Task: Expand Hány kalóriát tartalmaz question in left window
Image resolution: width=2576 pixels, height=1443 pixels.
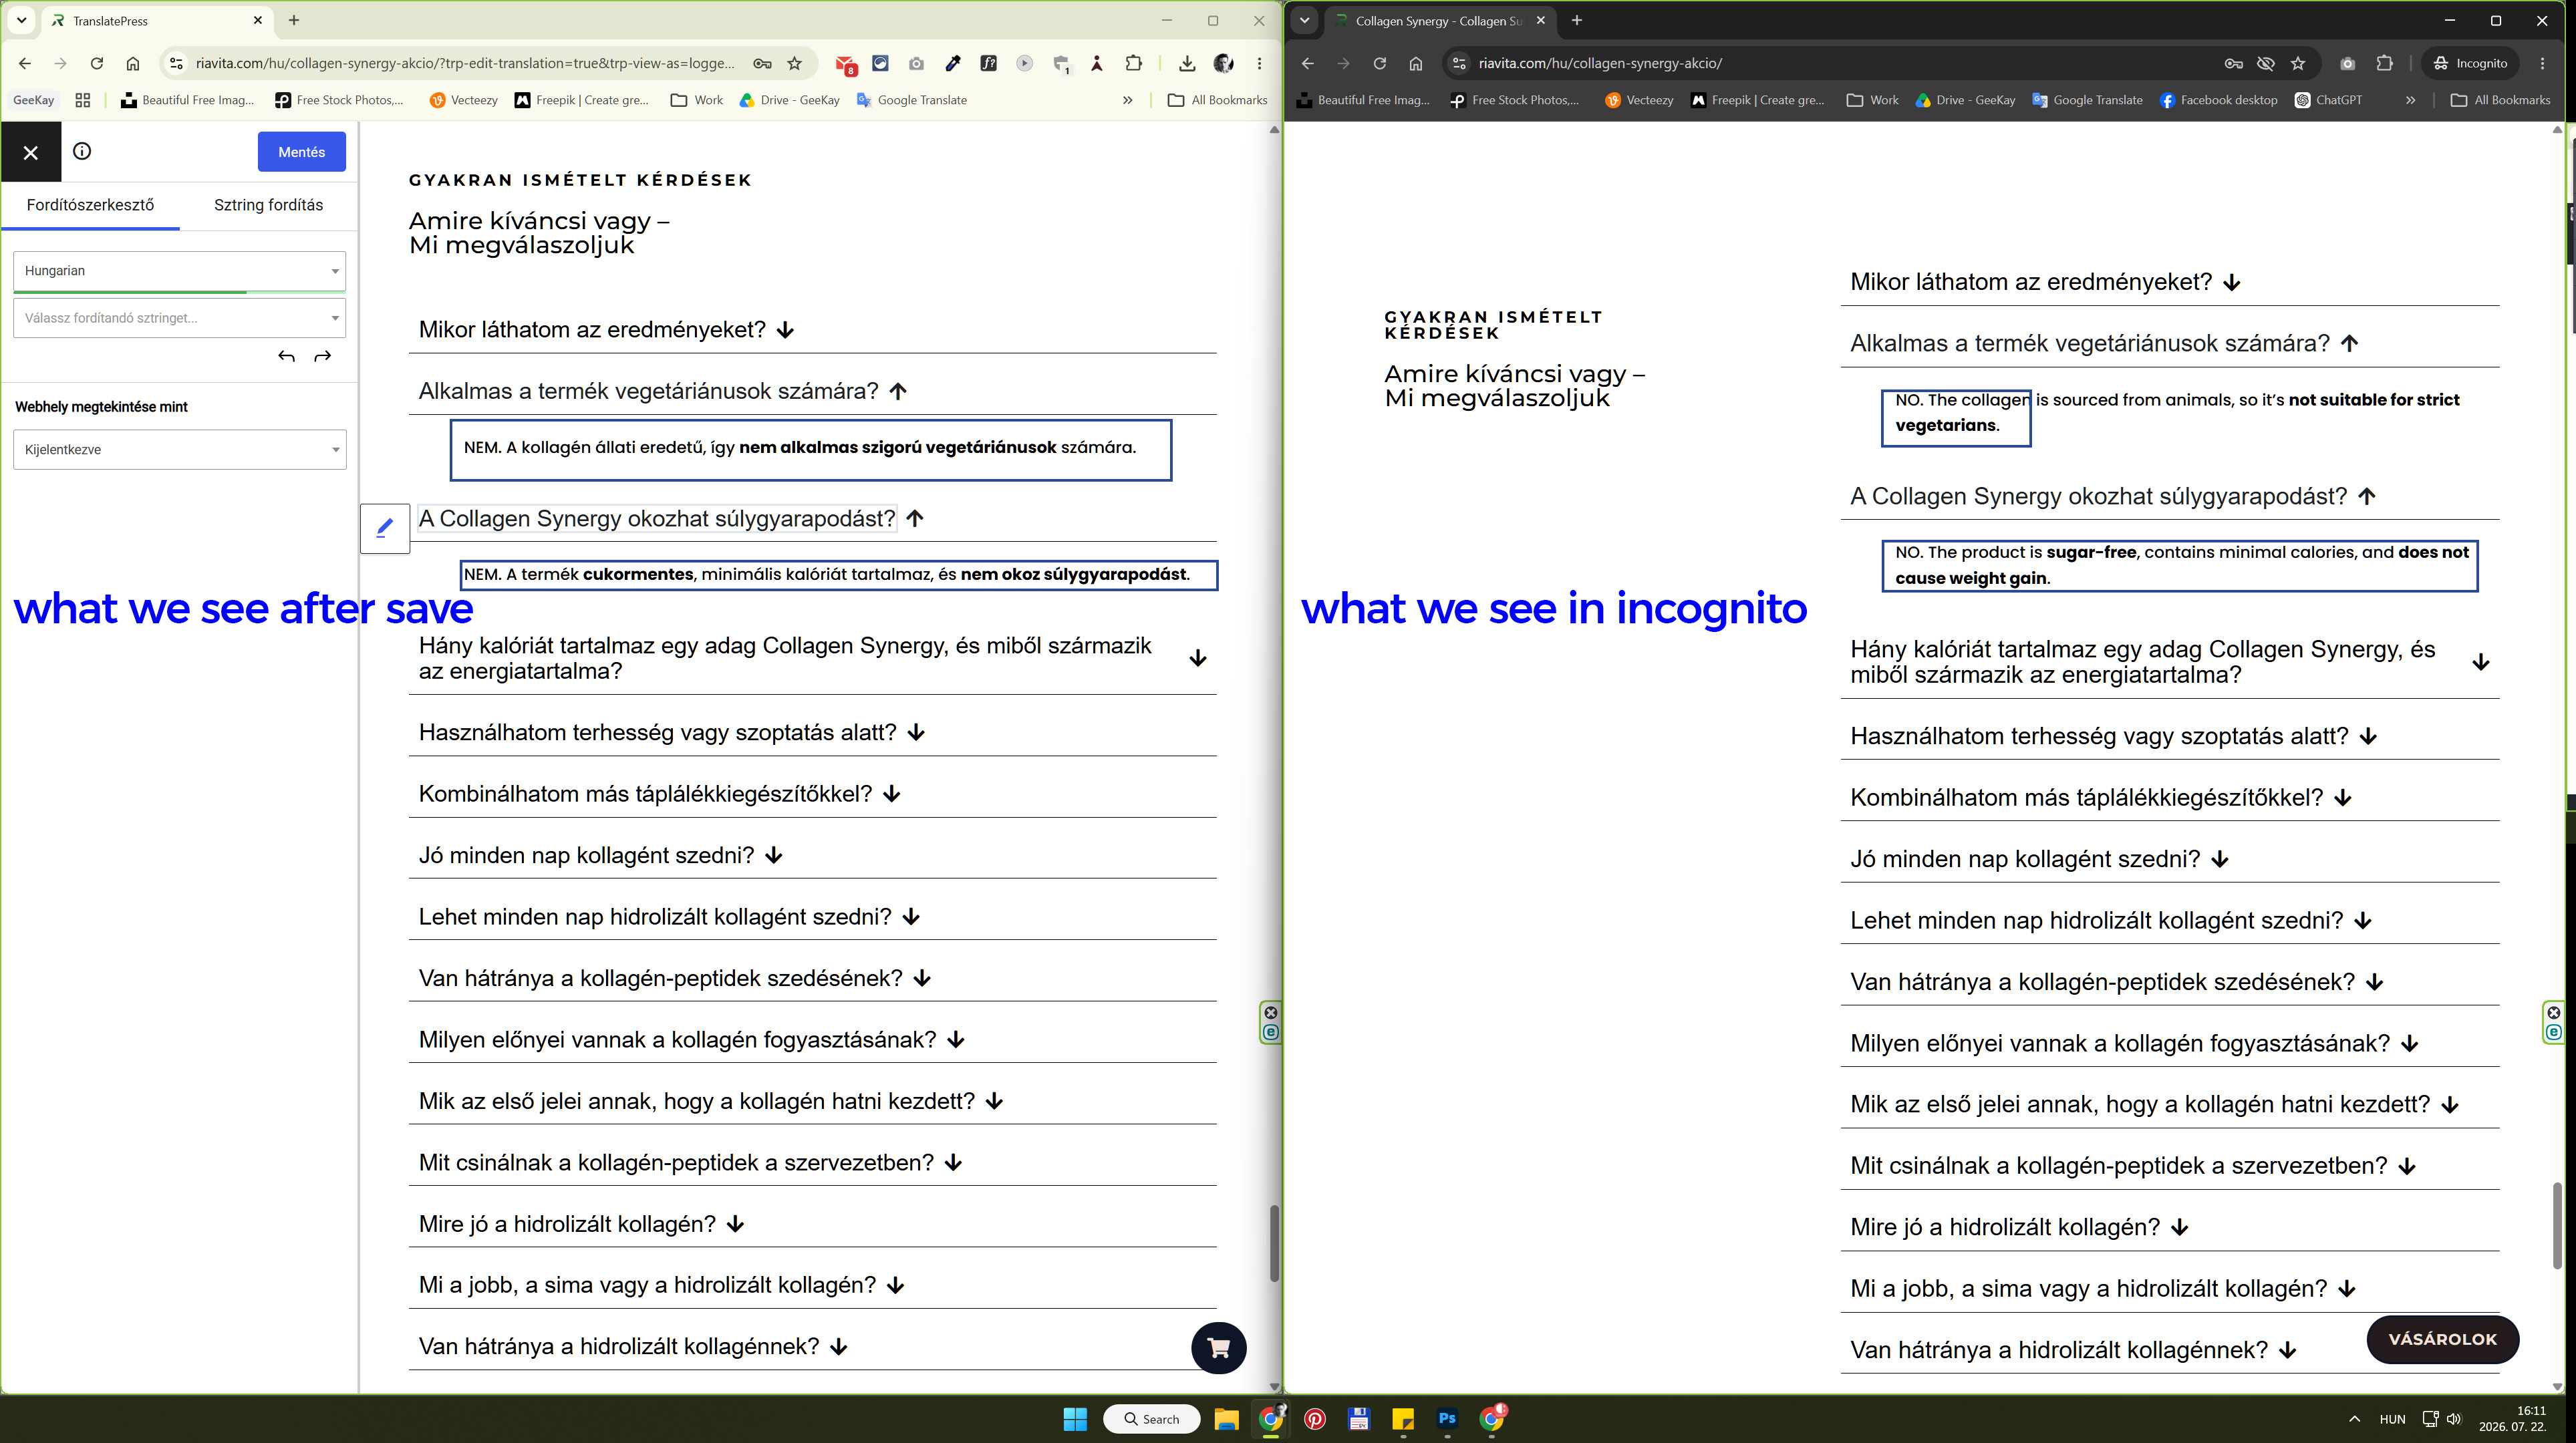Action: point(812,658)
